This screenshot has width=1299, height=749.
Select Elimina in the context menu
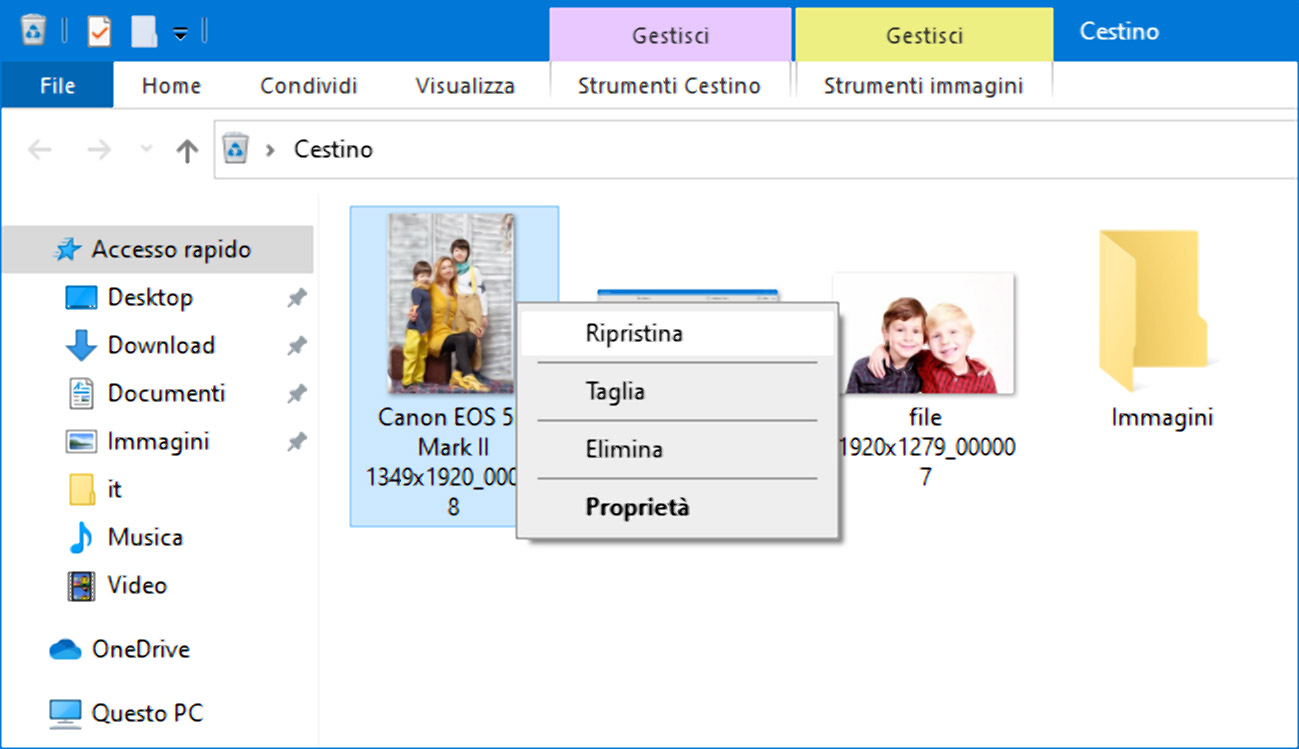point(624,450)
